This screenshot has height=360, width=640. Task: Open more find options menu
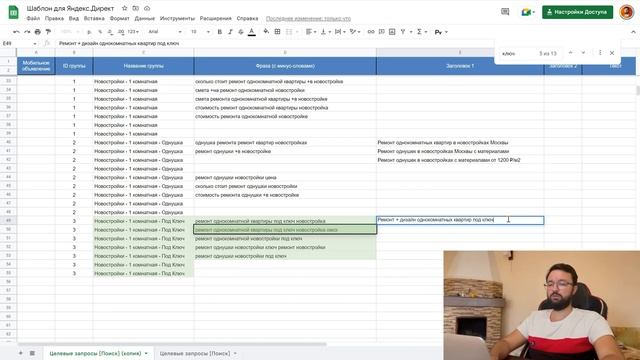(600, 53)
